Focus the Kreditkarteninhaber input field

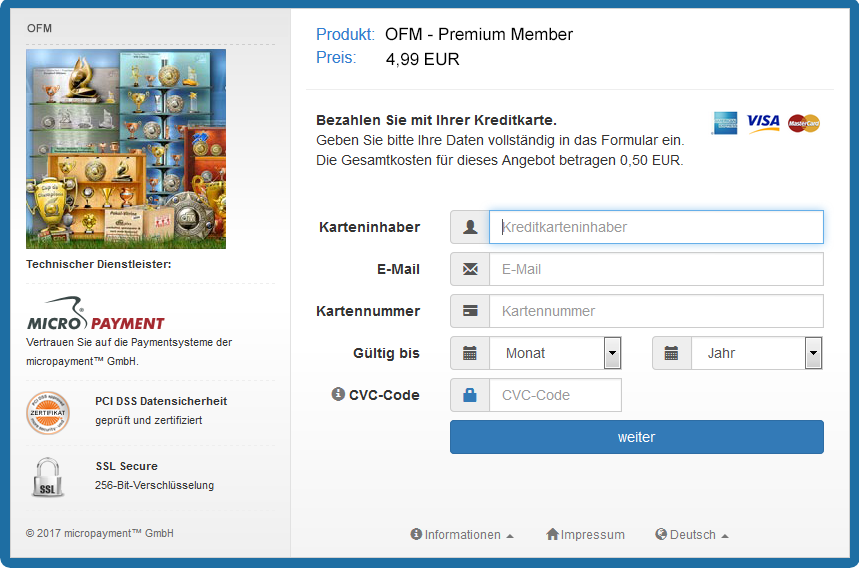[656, 227]
